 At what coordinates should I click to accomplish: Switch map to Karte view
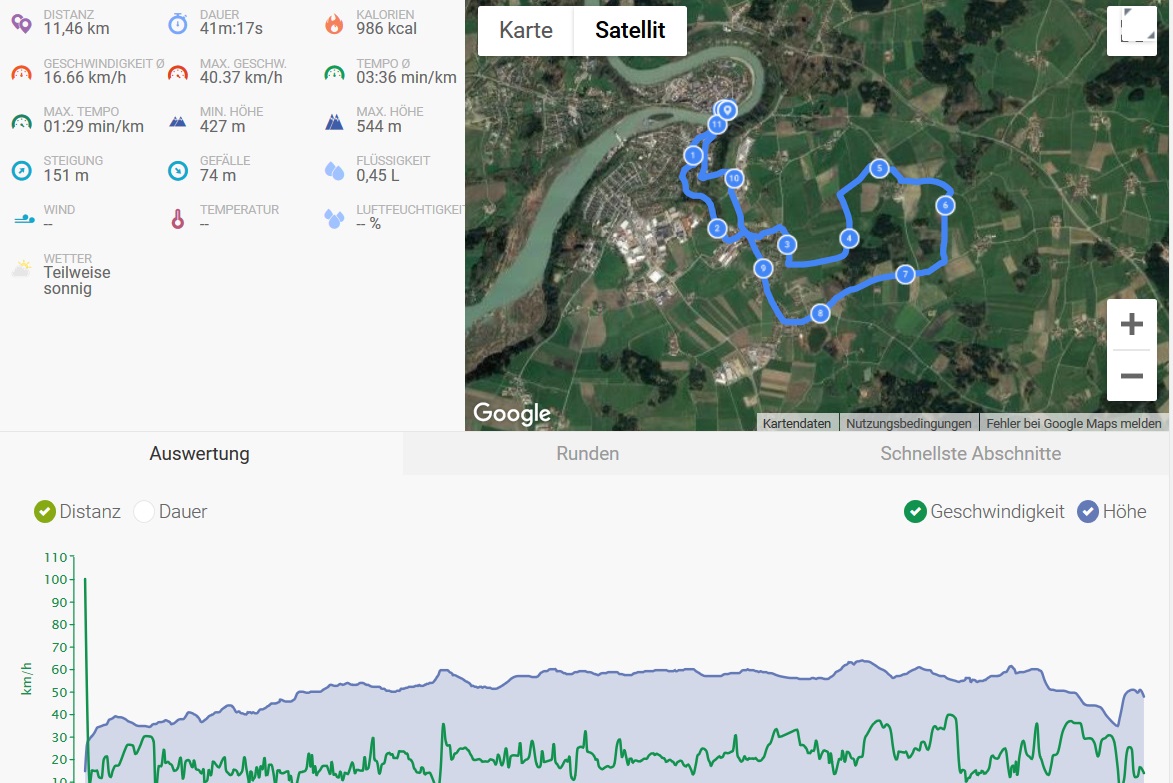click(526, 30)
